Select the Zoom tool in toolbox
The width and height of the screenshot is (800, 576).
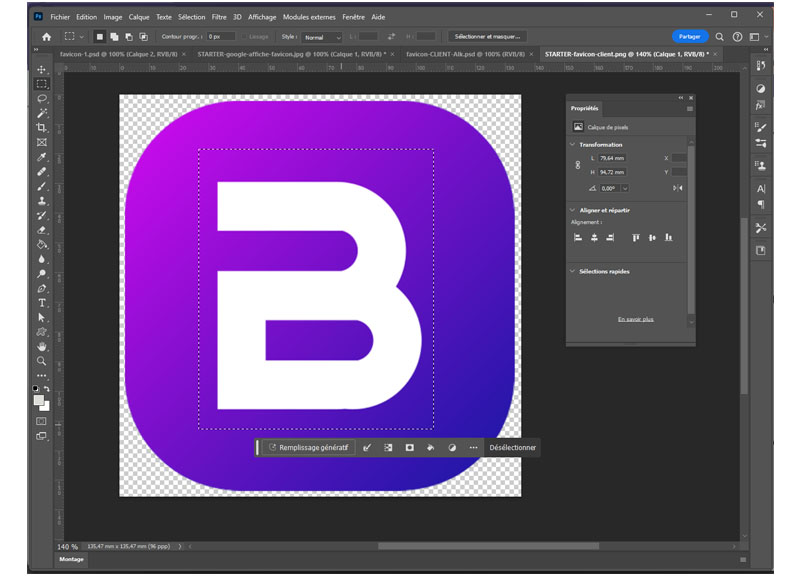[42, 361]
